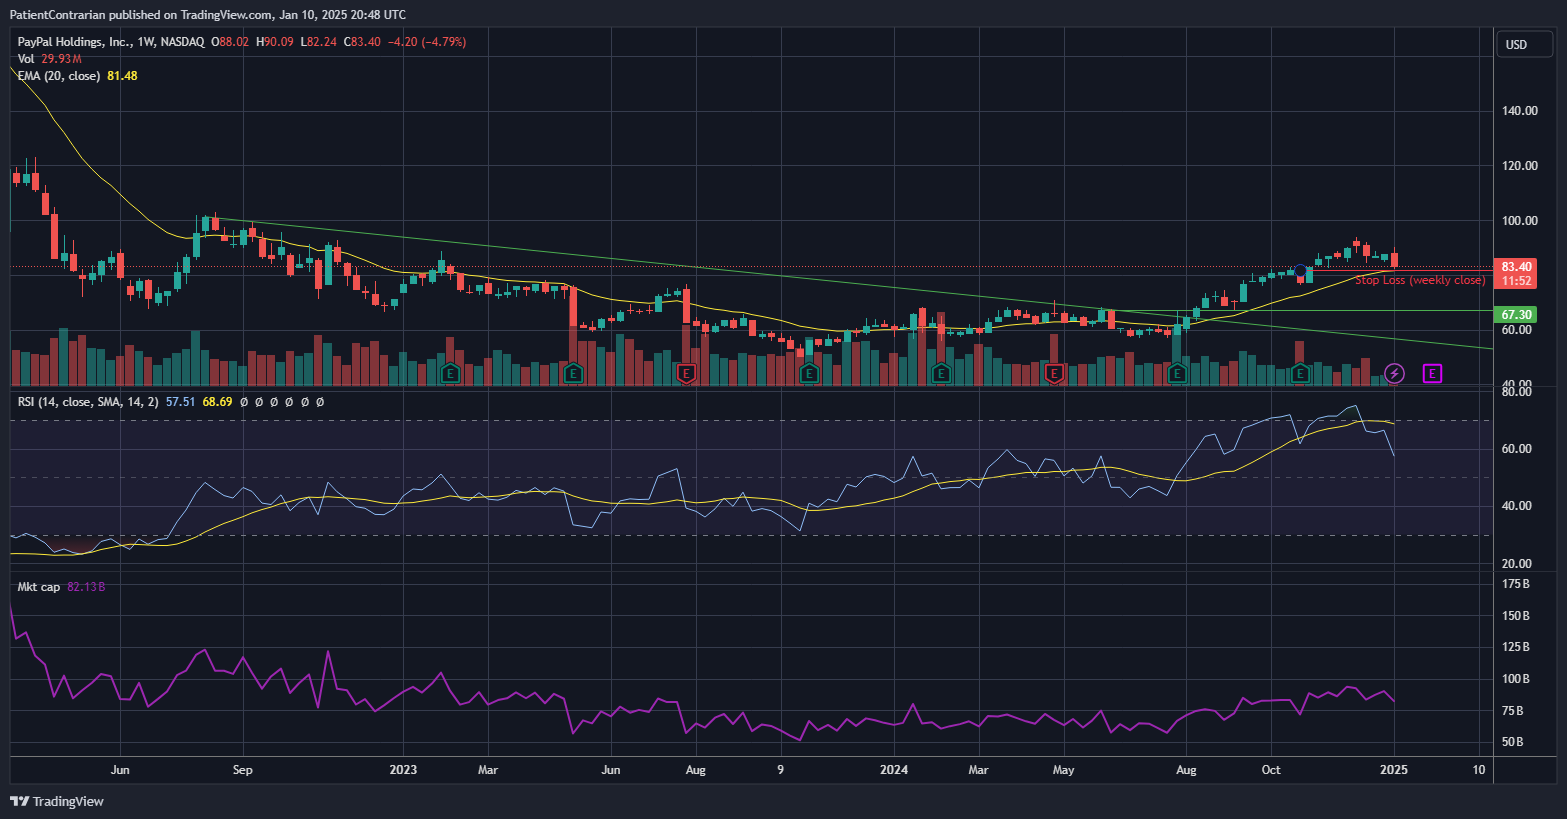The image size is (1567, 819).
Task: Click the 20.00 RSI axis label
Action: coord(1517,564)
